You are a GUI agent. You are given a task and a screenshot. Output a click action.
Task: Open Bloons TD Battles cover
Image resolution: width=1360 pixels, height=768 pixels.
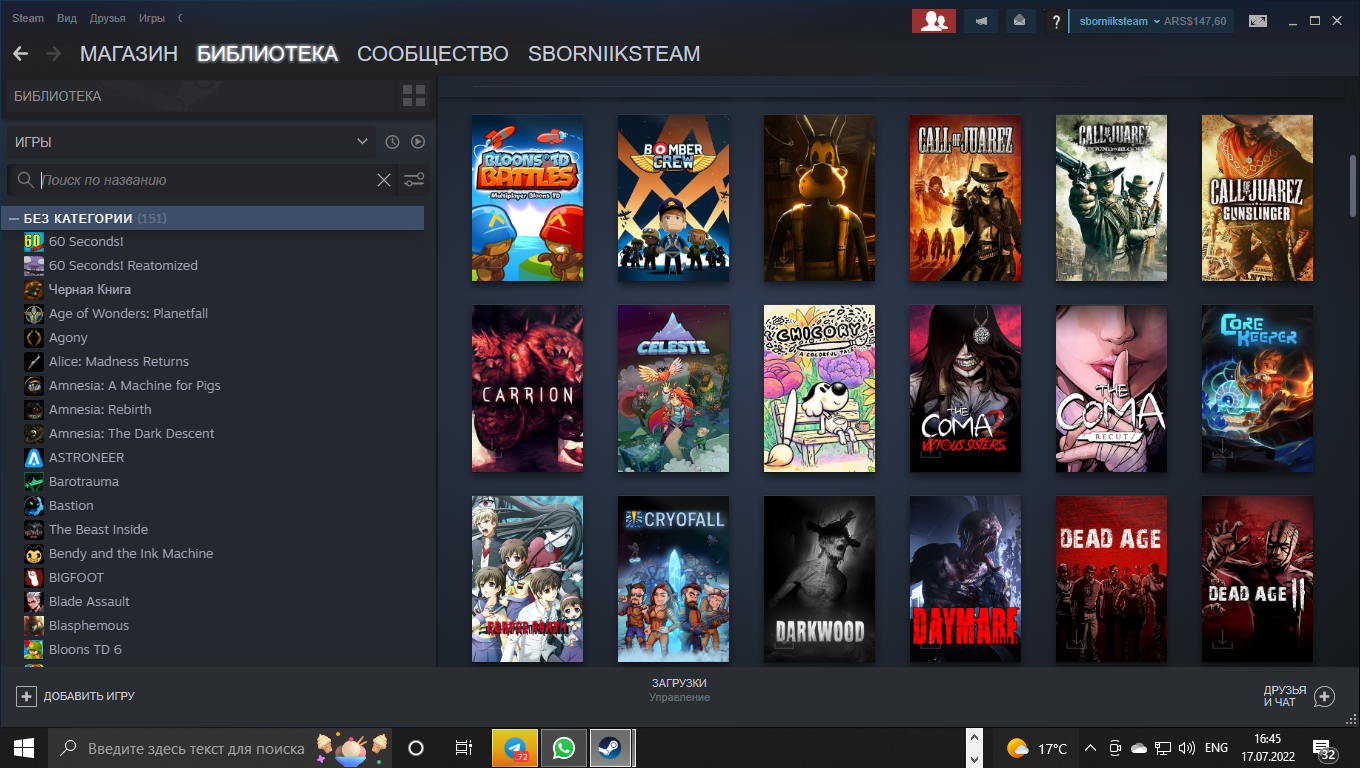click(527, 198)
